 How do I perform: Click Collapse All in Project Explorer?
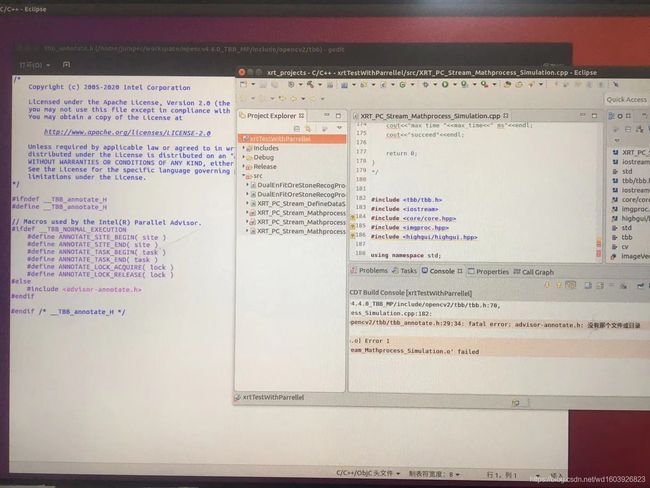click(x=296, y=129)
